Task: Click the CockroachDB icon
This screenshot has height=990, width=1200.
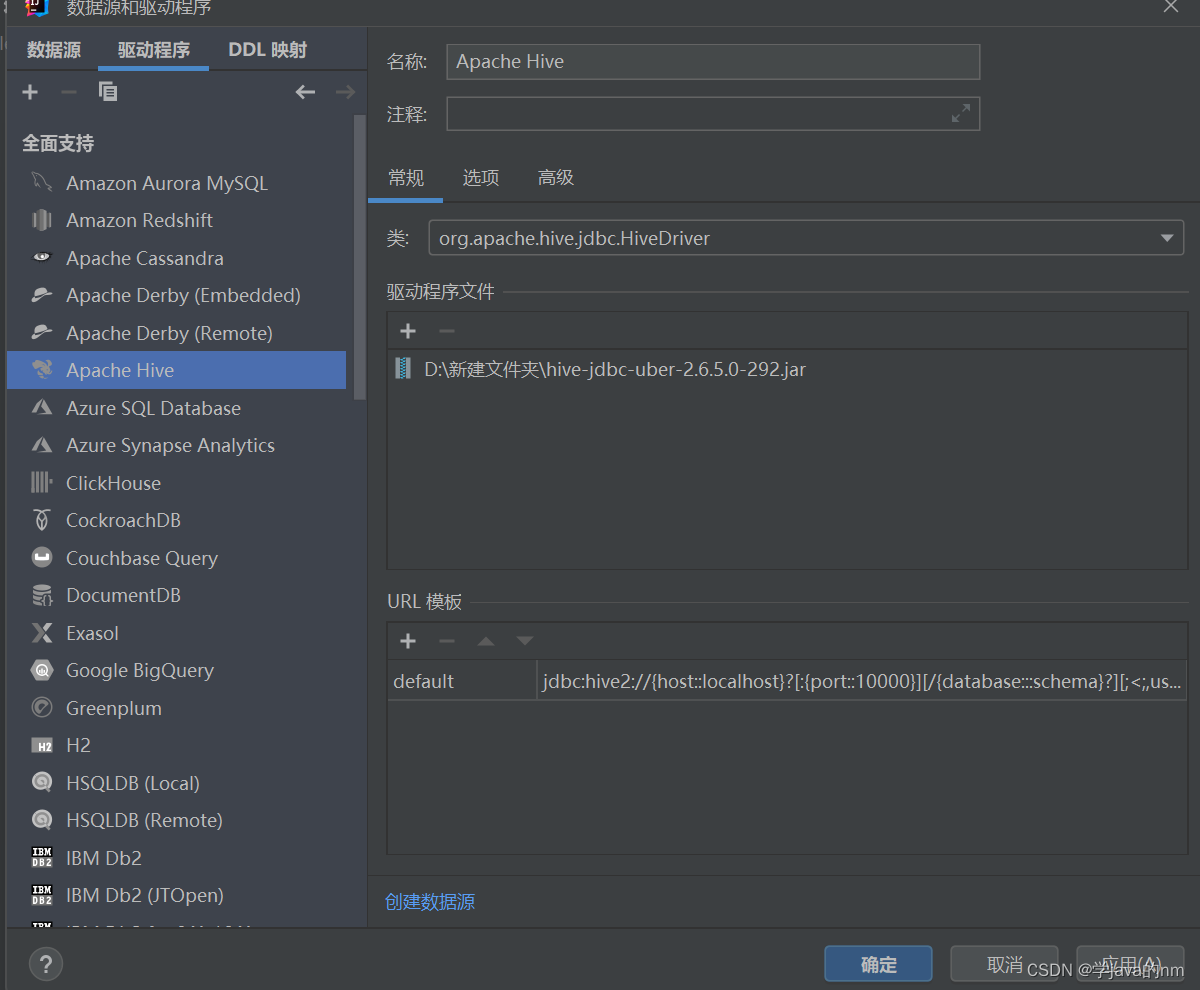Action: 41,520
